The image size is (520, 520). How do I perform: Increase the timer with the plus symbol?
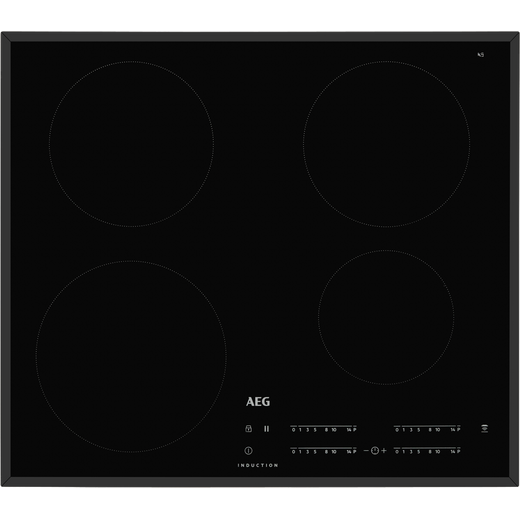[x=384, y=451]
